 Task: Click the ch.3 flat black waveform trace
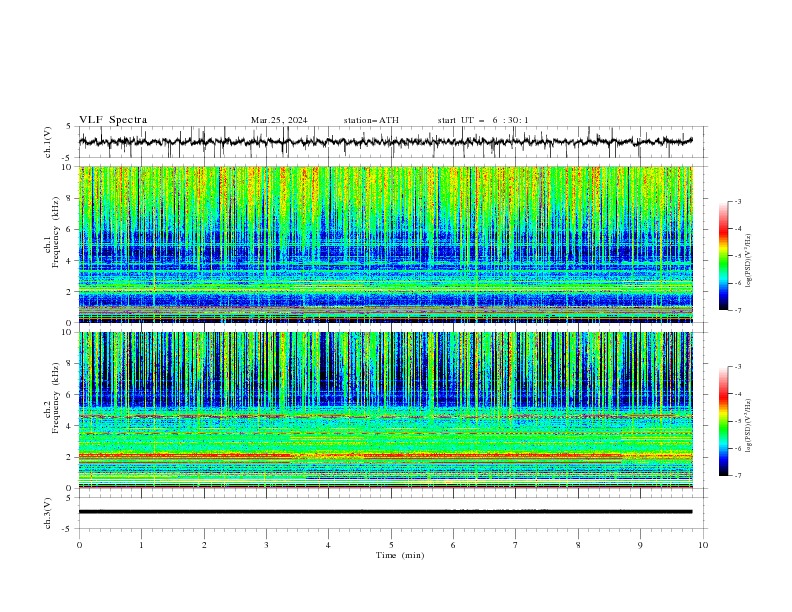(386, 512)
